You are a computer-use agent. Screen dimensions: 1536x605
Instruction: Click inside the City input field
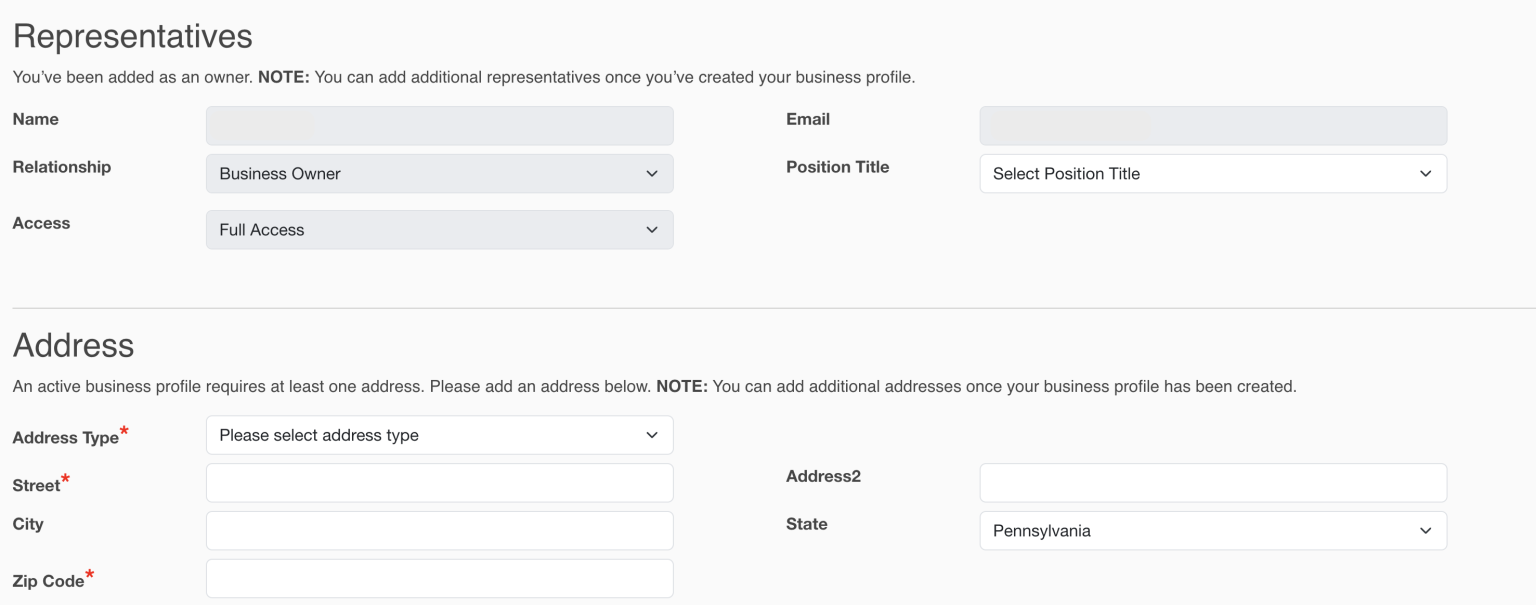click(x=439, y=530)
